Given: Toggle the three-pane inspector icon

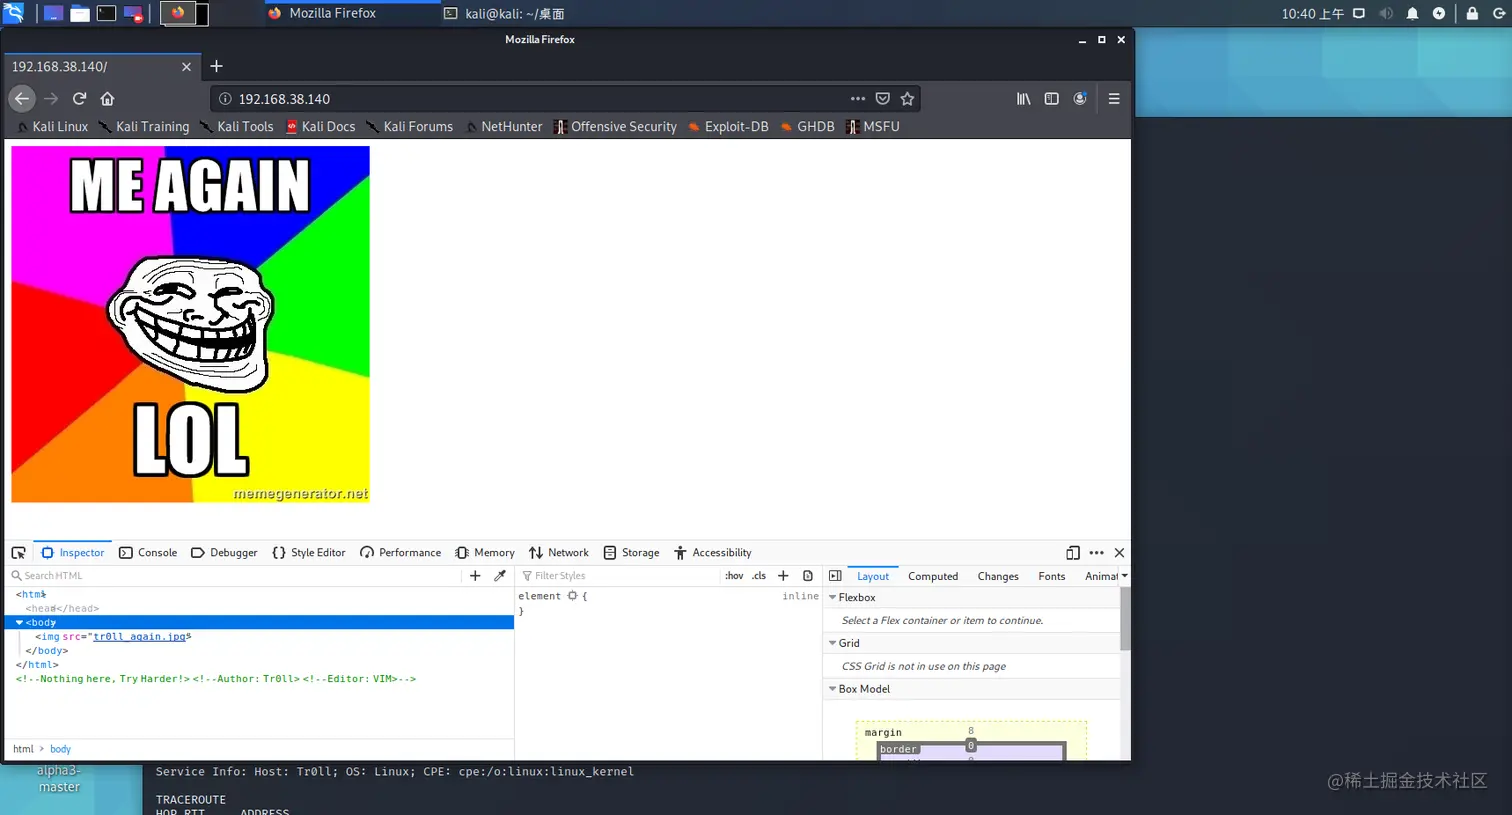Looking at the screenshot, I should coord(835,575).
